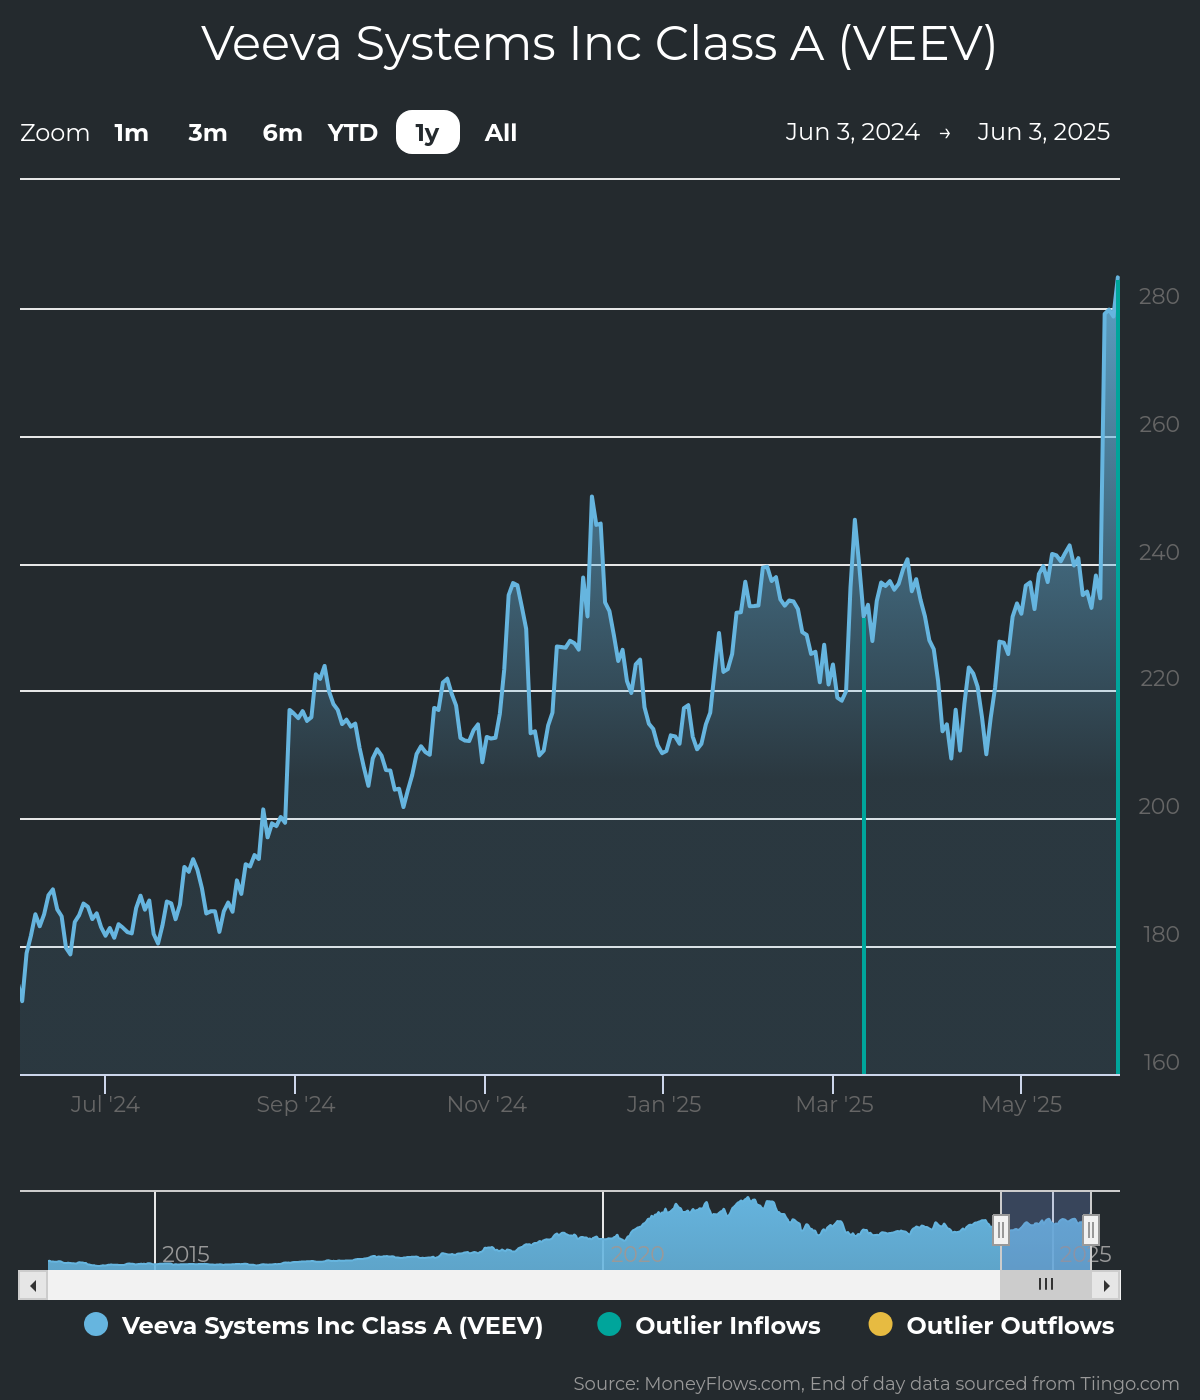Select the 3m zoom range
The width and height of the screenshot is (1200, 1400).
[208, 133]
